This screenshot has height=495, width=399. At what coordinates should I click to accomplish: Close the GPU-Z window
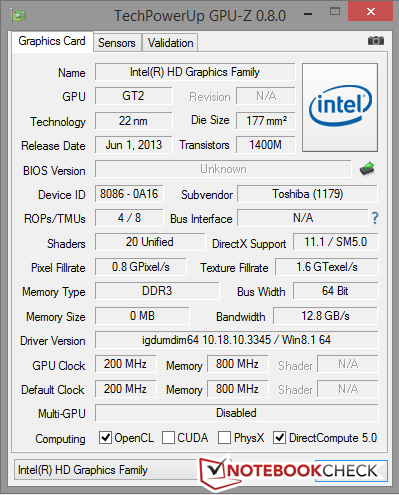click(371, 12)
